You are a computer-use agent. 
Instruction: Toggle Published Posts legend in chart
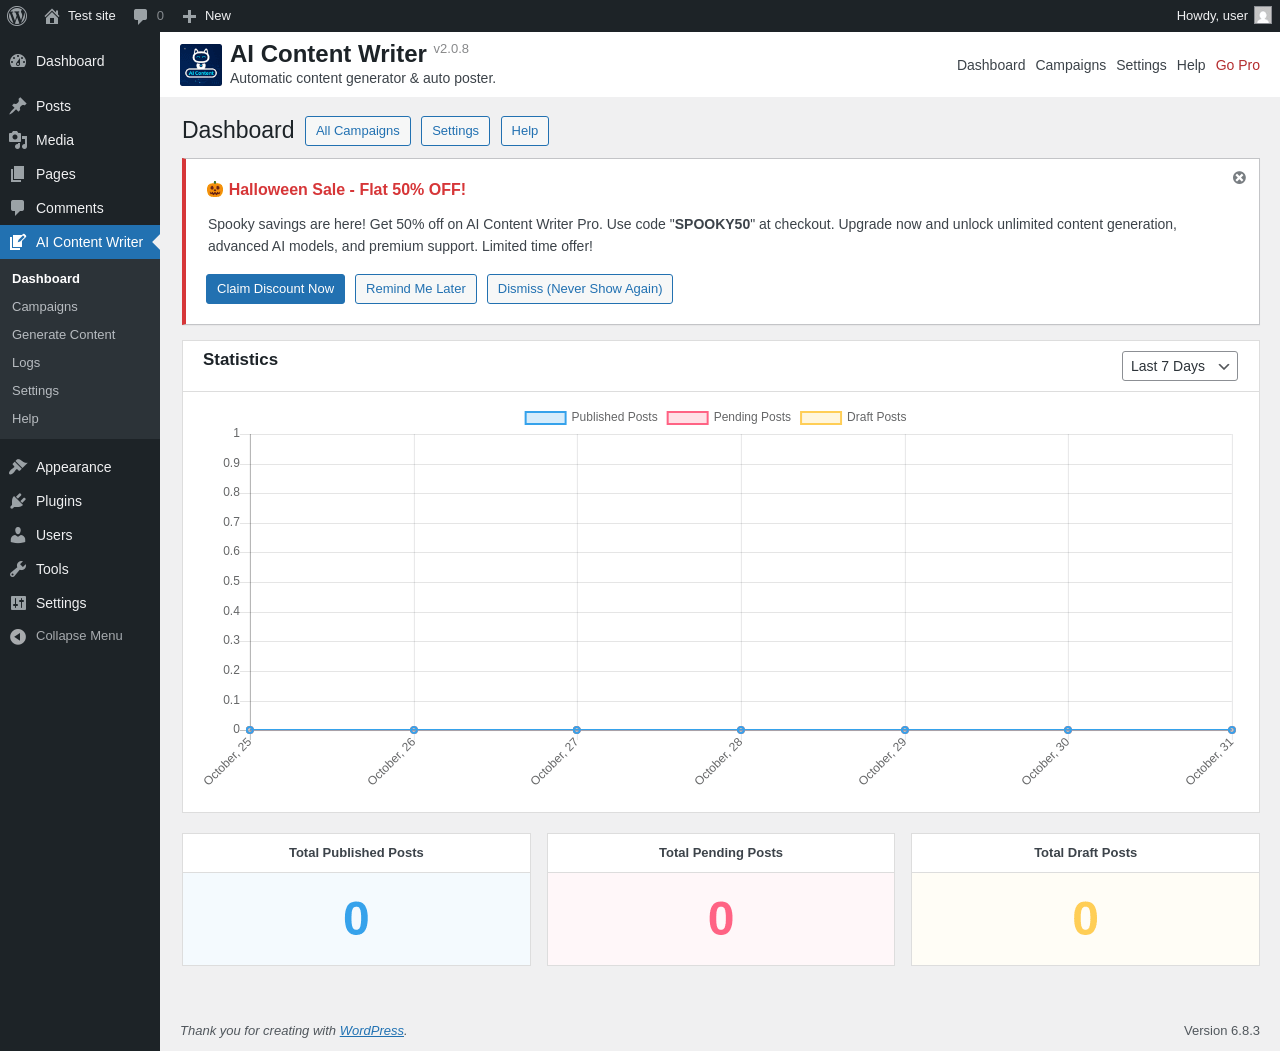pyautogui.click(x=591, y=417)
